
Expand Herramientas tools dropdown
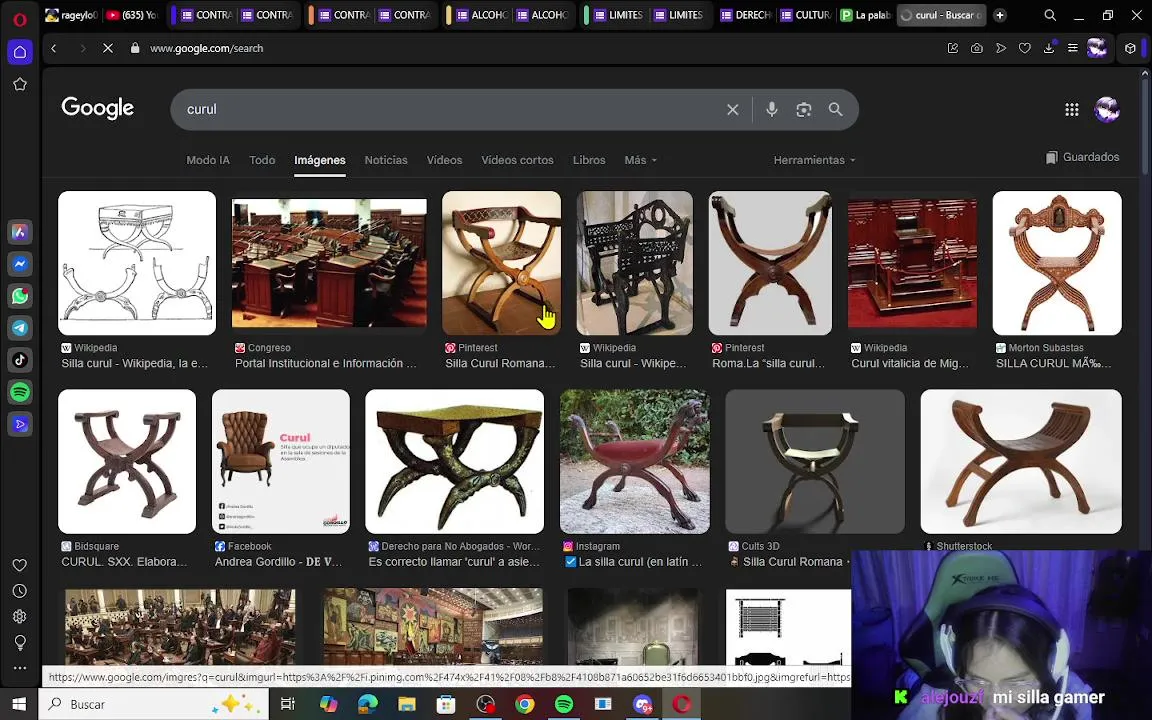pyautogui.click(x=814, y=160)
